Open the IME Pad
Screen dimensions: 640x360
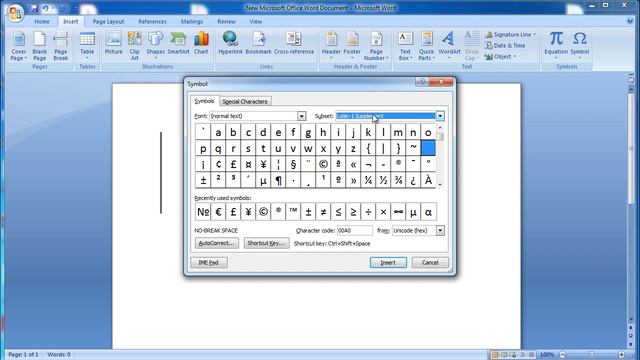pyautogui.click(x=209, y=262)
